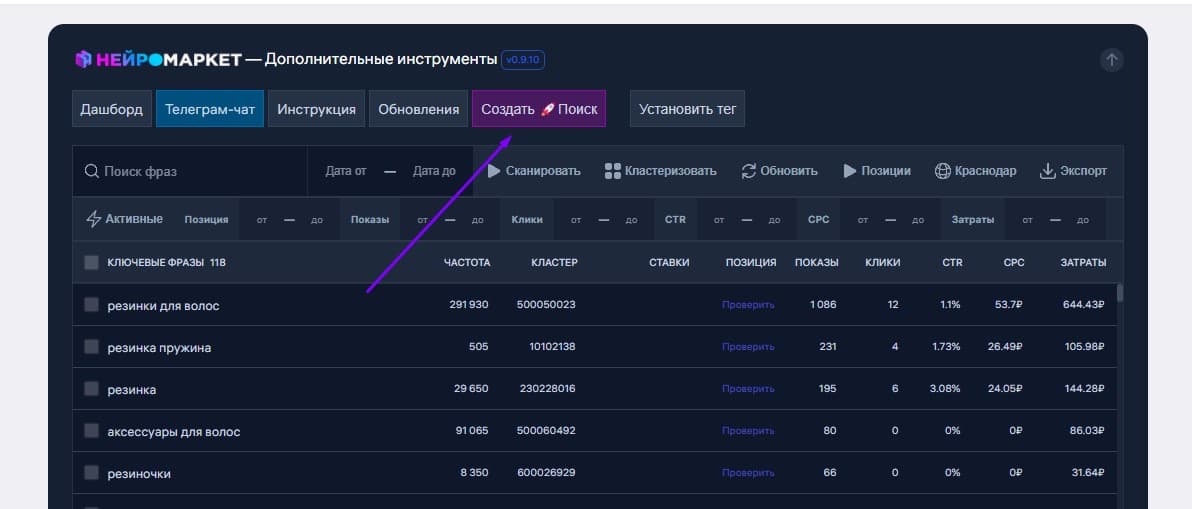Click cost value 644.43₽
This screenshot has height=509, width=1192.
pos(1083,305)
